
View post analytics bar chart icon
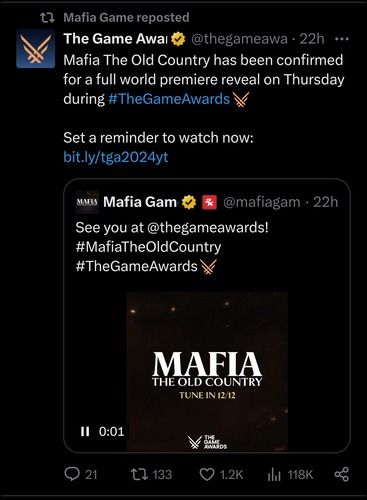pyautogui.click(x=274, y=474)
